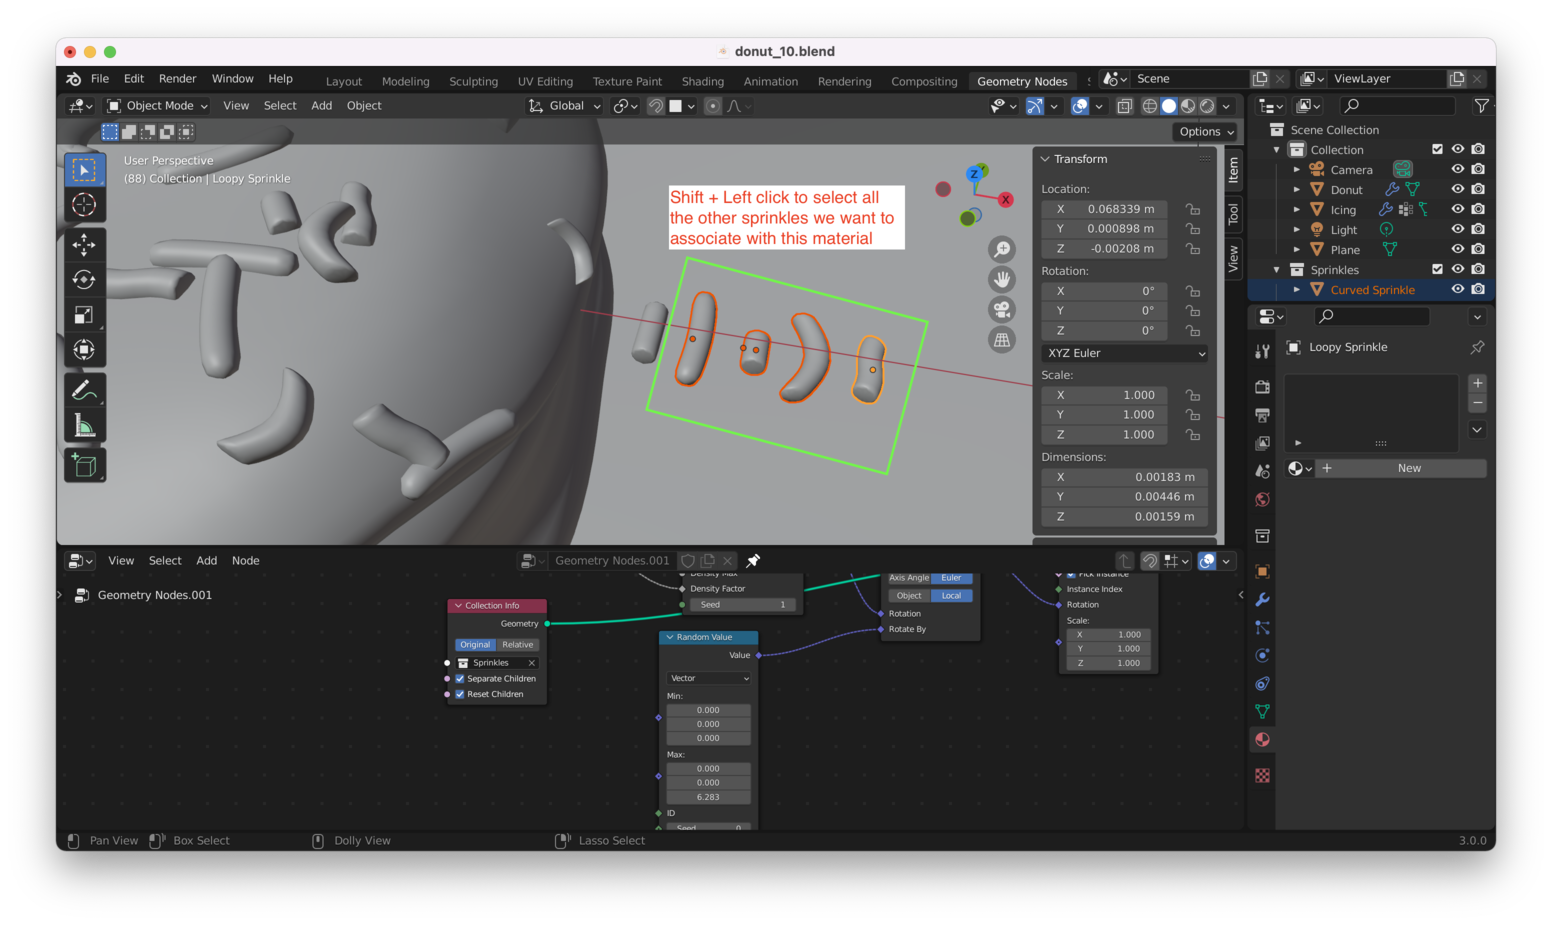Uncheck Separate Children in Collection Info node

(460, 679)
